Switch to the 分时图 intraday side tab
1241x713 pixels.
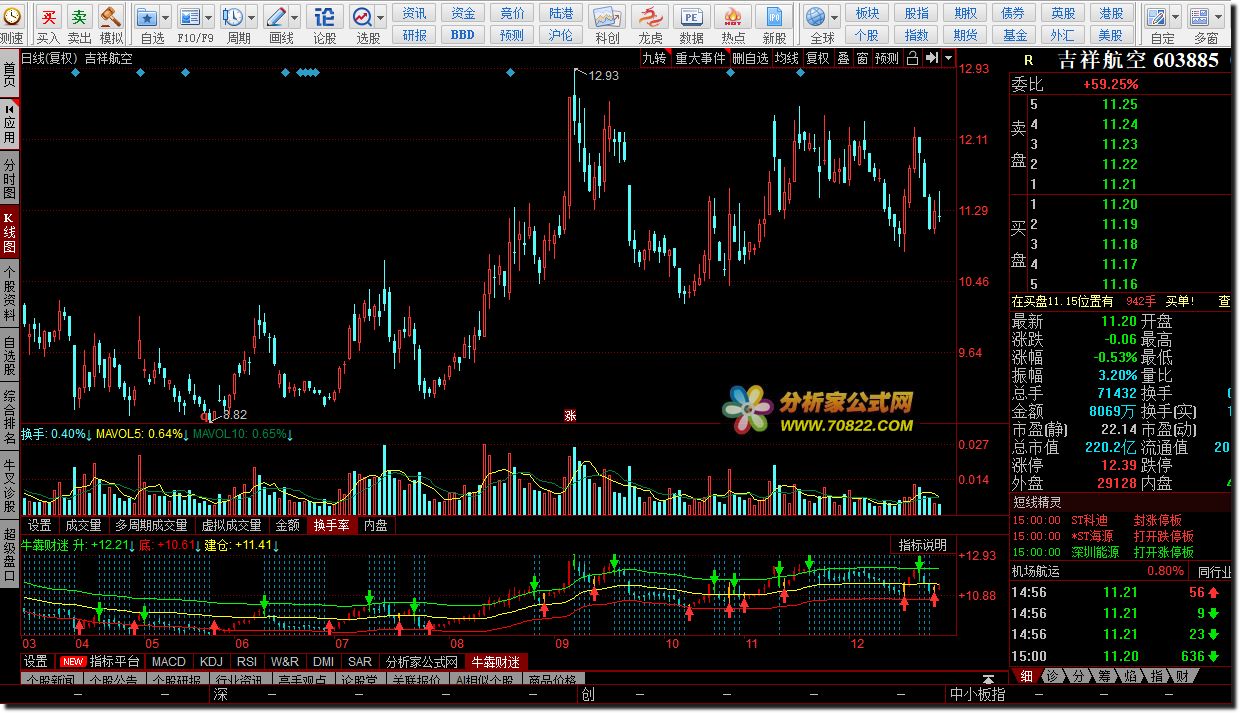coord(9,179)
